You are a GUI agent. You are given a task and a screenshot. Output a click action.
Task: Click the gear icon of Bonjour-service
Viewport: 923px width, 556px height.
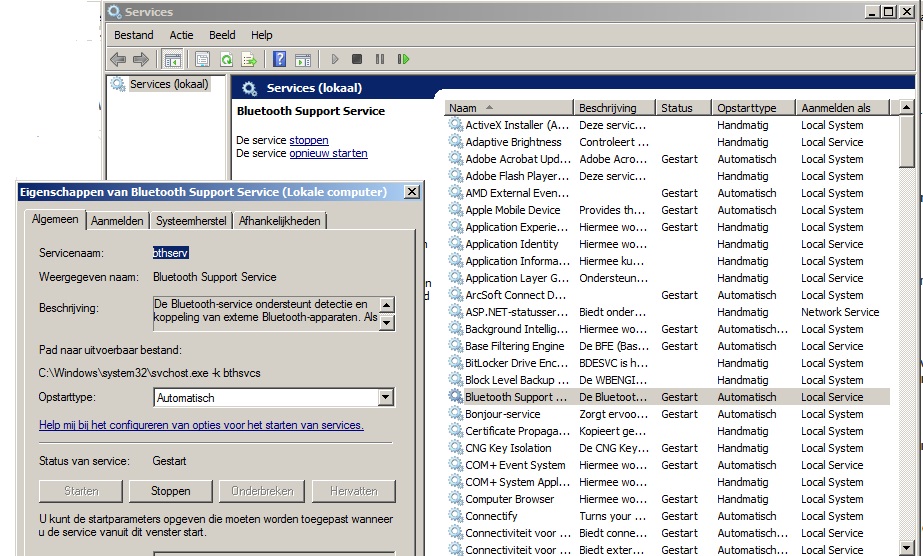point(456,414)
